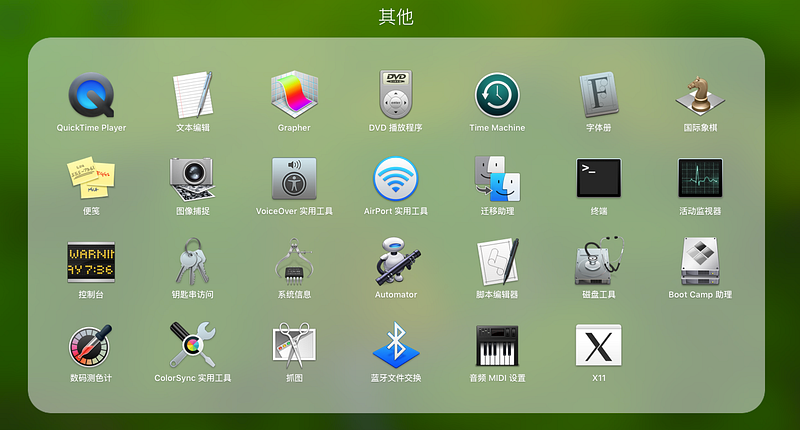Open 活动监视器 Activity Monitor

tap(700, 178)
